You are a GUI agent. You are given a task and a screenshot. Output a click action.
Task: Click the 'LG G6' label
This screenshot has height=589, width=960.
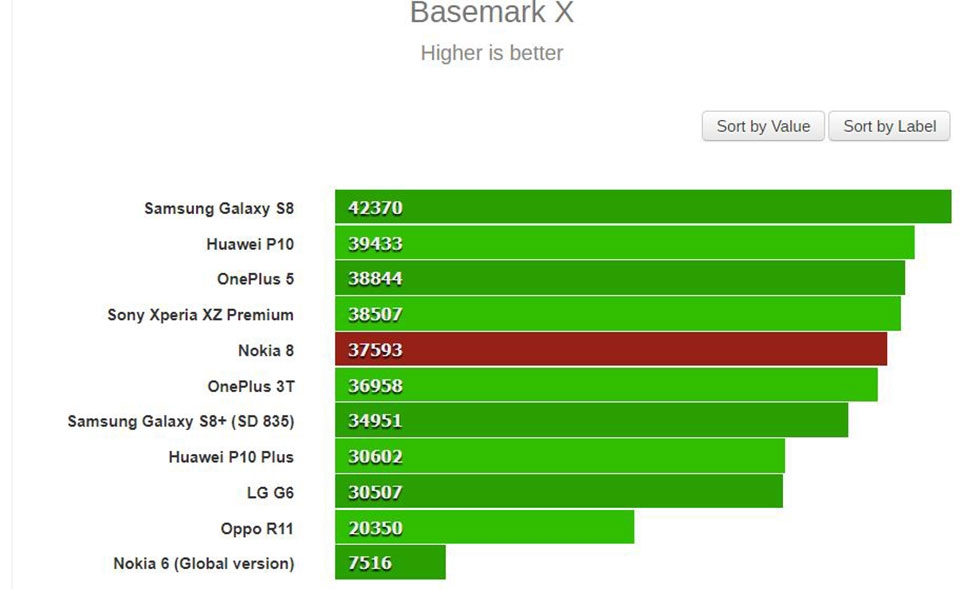coord(270,492)
